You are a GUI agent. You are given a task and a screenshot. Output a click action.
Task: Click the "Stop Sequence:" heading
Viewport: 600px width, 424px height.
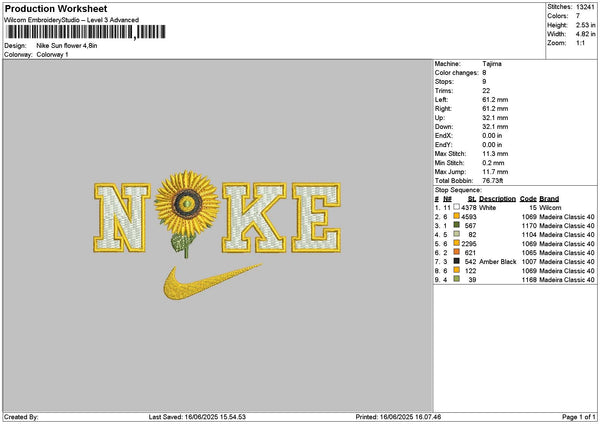[x=458, y=190]
